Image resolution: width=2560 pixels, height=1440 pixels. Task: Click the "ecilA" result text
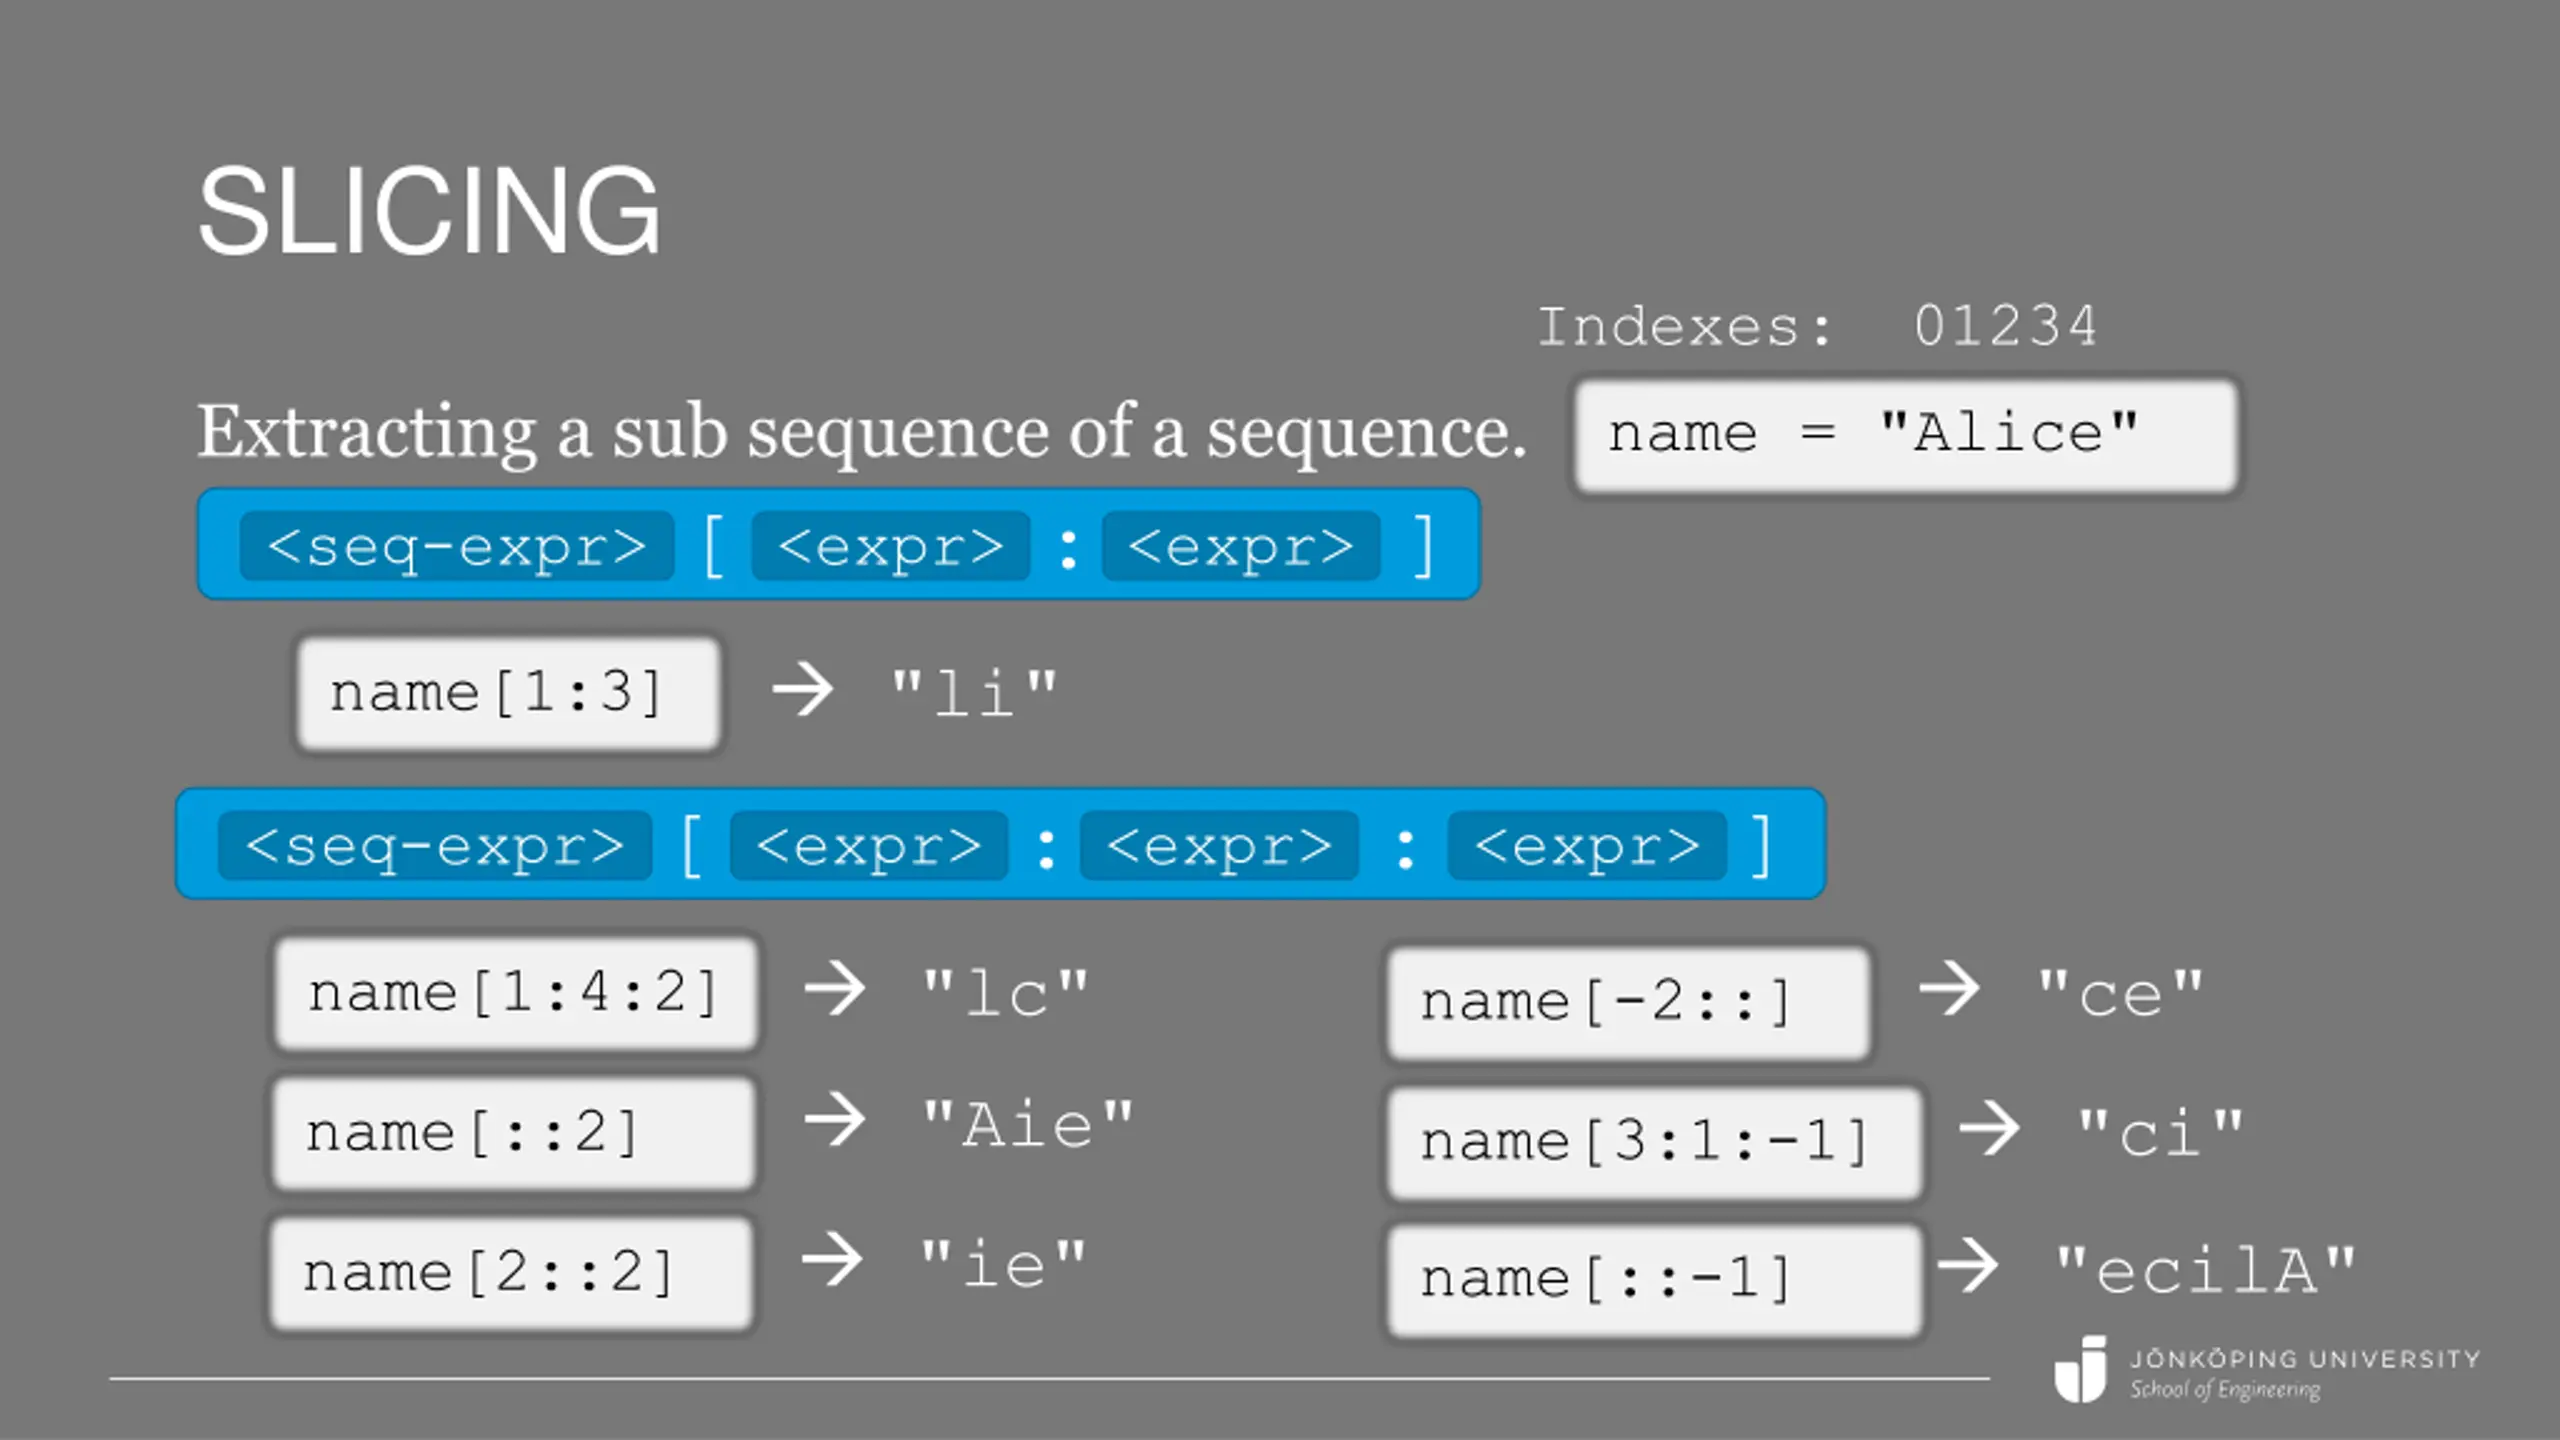pyautogui.click(x=2205, y=1270)
